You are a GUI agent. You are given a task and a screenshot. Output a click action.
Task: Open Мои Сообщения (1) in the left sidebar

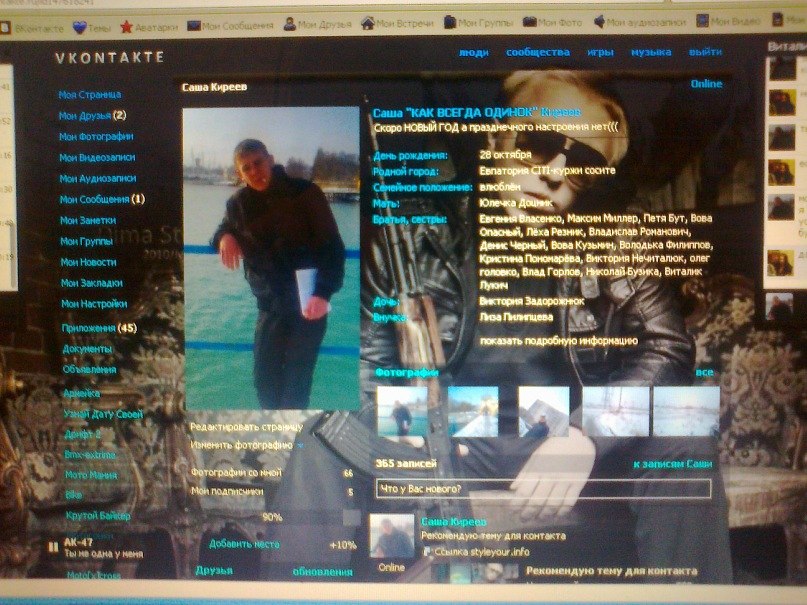tap(101, 199)
